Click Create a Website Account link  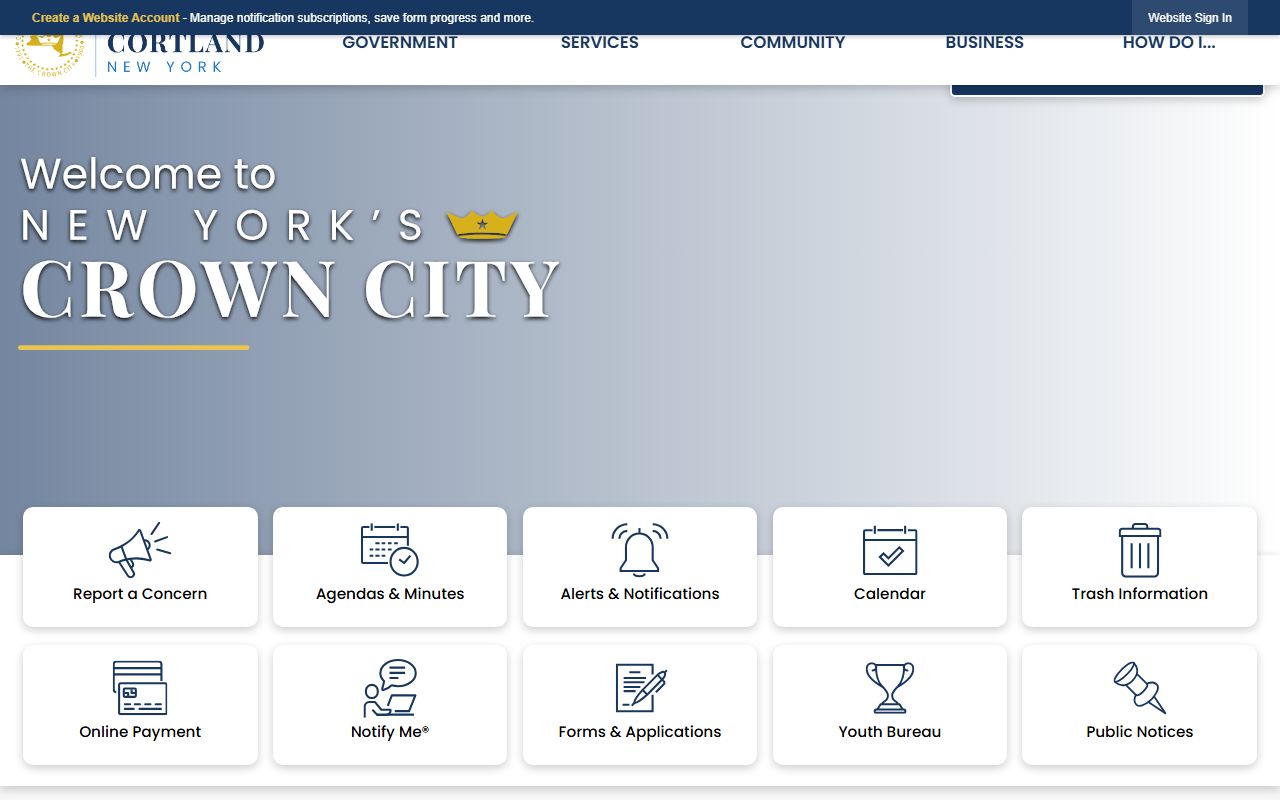[106, 18]
